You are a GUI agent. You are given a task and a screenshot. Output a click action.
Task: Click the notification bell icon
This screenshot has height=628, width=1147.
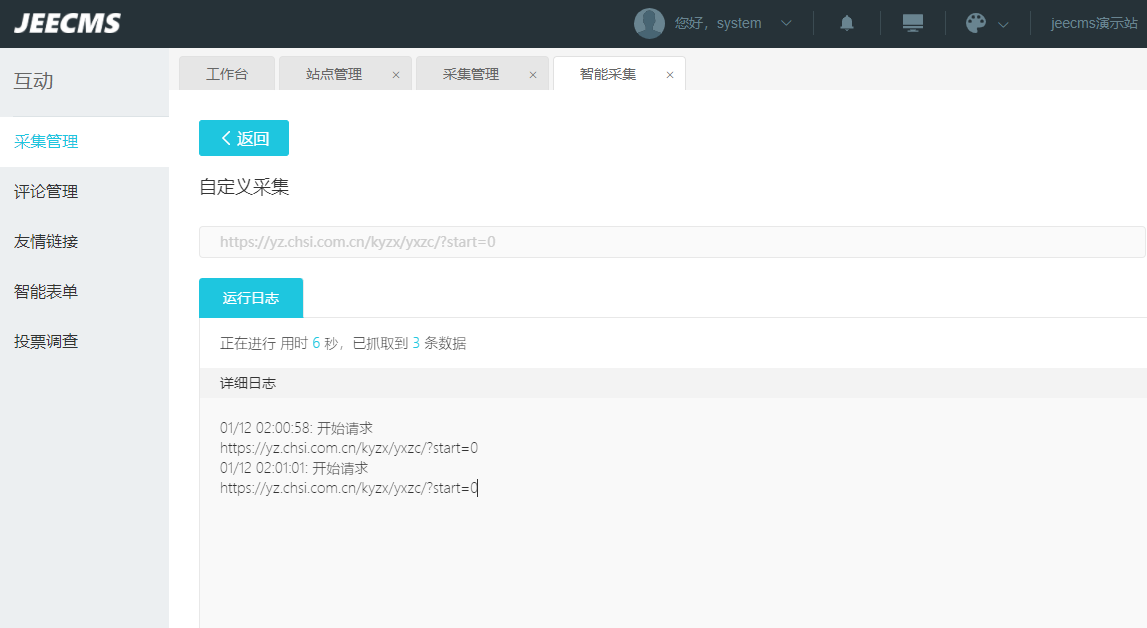[x=847, y=23]
